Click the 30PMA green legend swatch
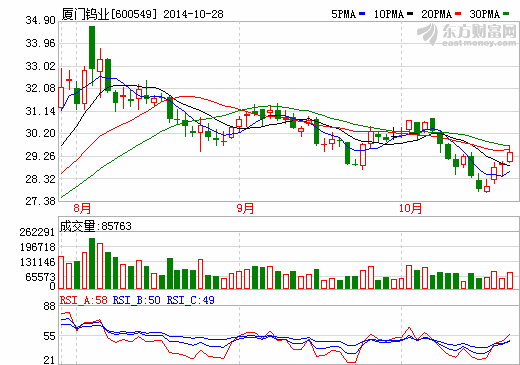The height and width of the screenshot is (365, 520). coord(506,14)
